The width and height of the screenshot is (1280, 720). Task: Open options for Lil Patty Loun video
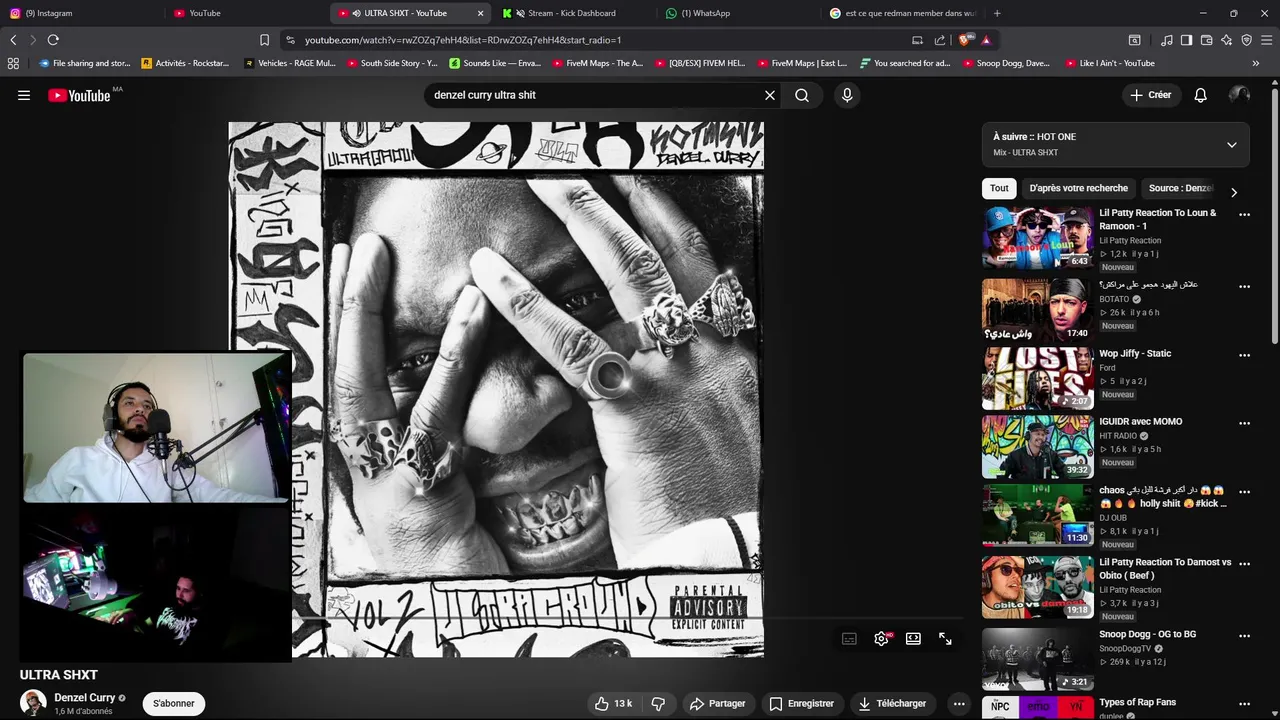(x=1244, y=214)
